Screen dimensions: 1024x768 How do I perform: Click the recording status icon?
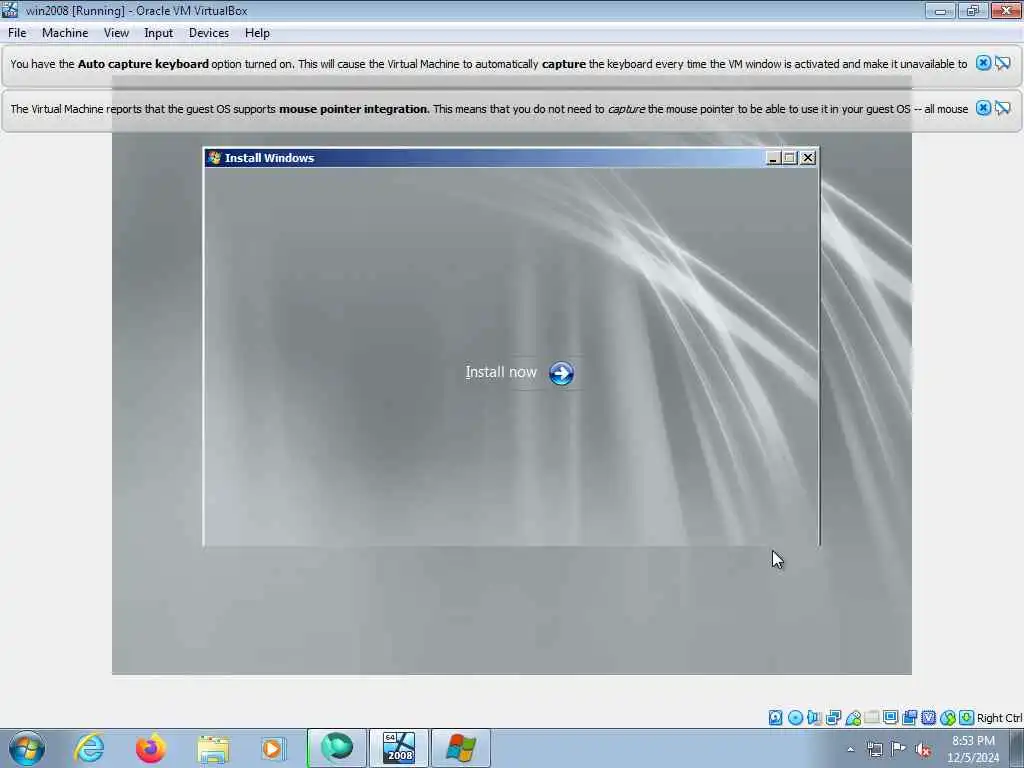909,718
